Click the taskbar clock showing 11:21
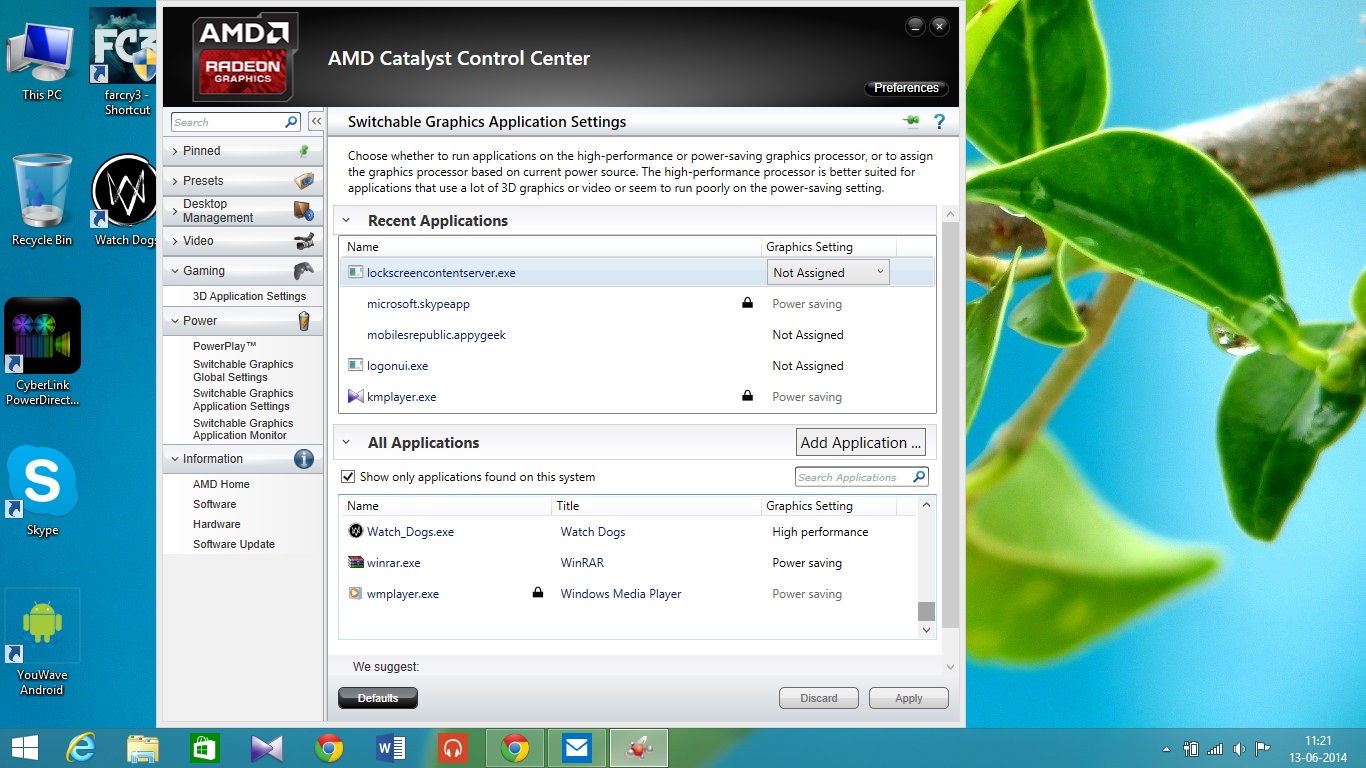Image resolution: width=1366 pixels, height=768 pixels. [1318, 741]
